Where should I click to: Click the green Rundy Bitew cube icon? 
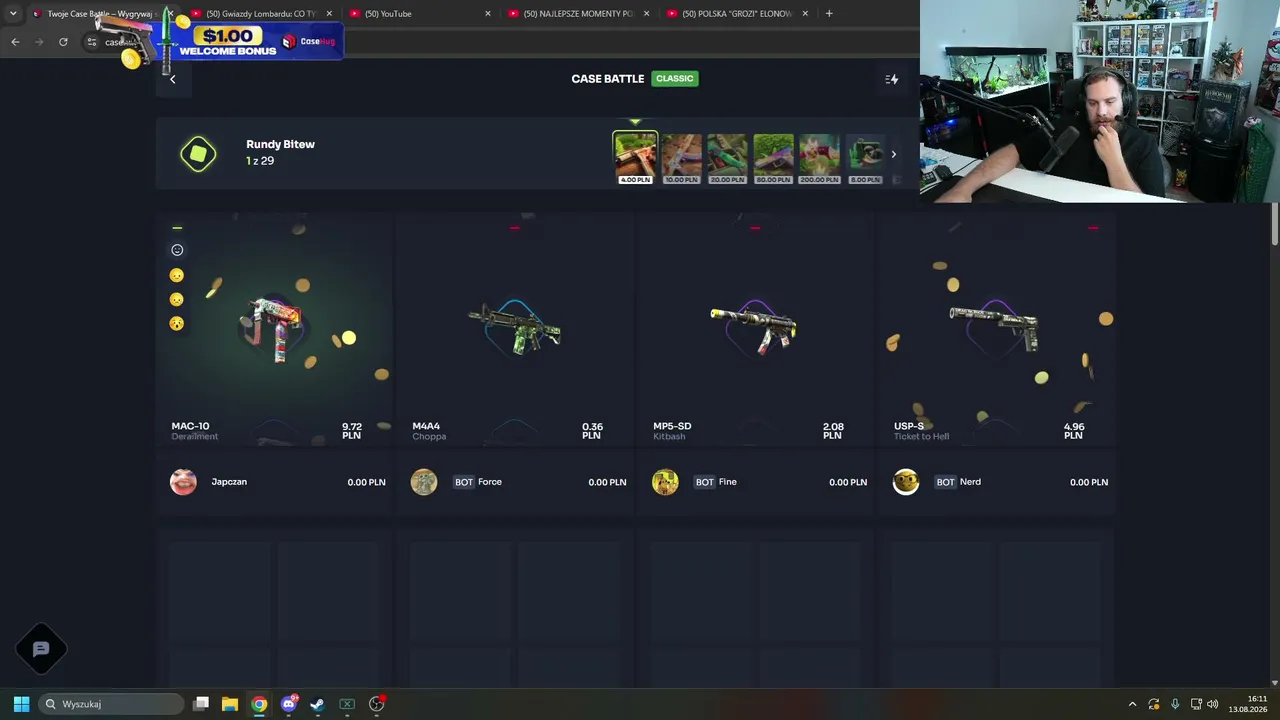[x=198, y=154]
